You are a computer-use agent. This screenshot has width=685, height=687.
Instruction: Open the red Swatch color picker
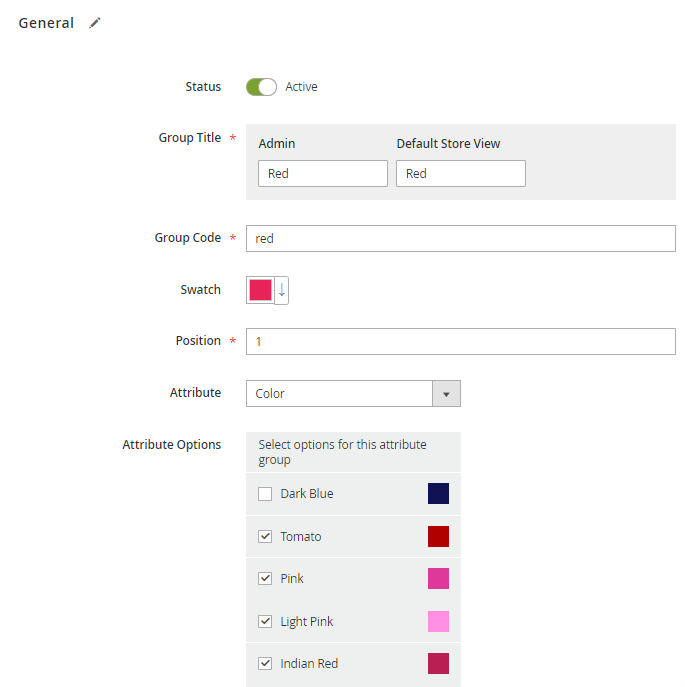(260, 290)
